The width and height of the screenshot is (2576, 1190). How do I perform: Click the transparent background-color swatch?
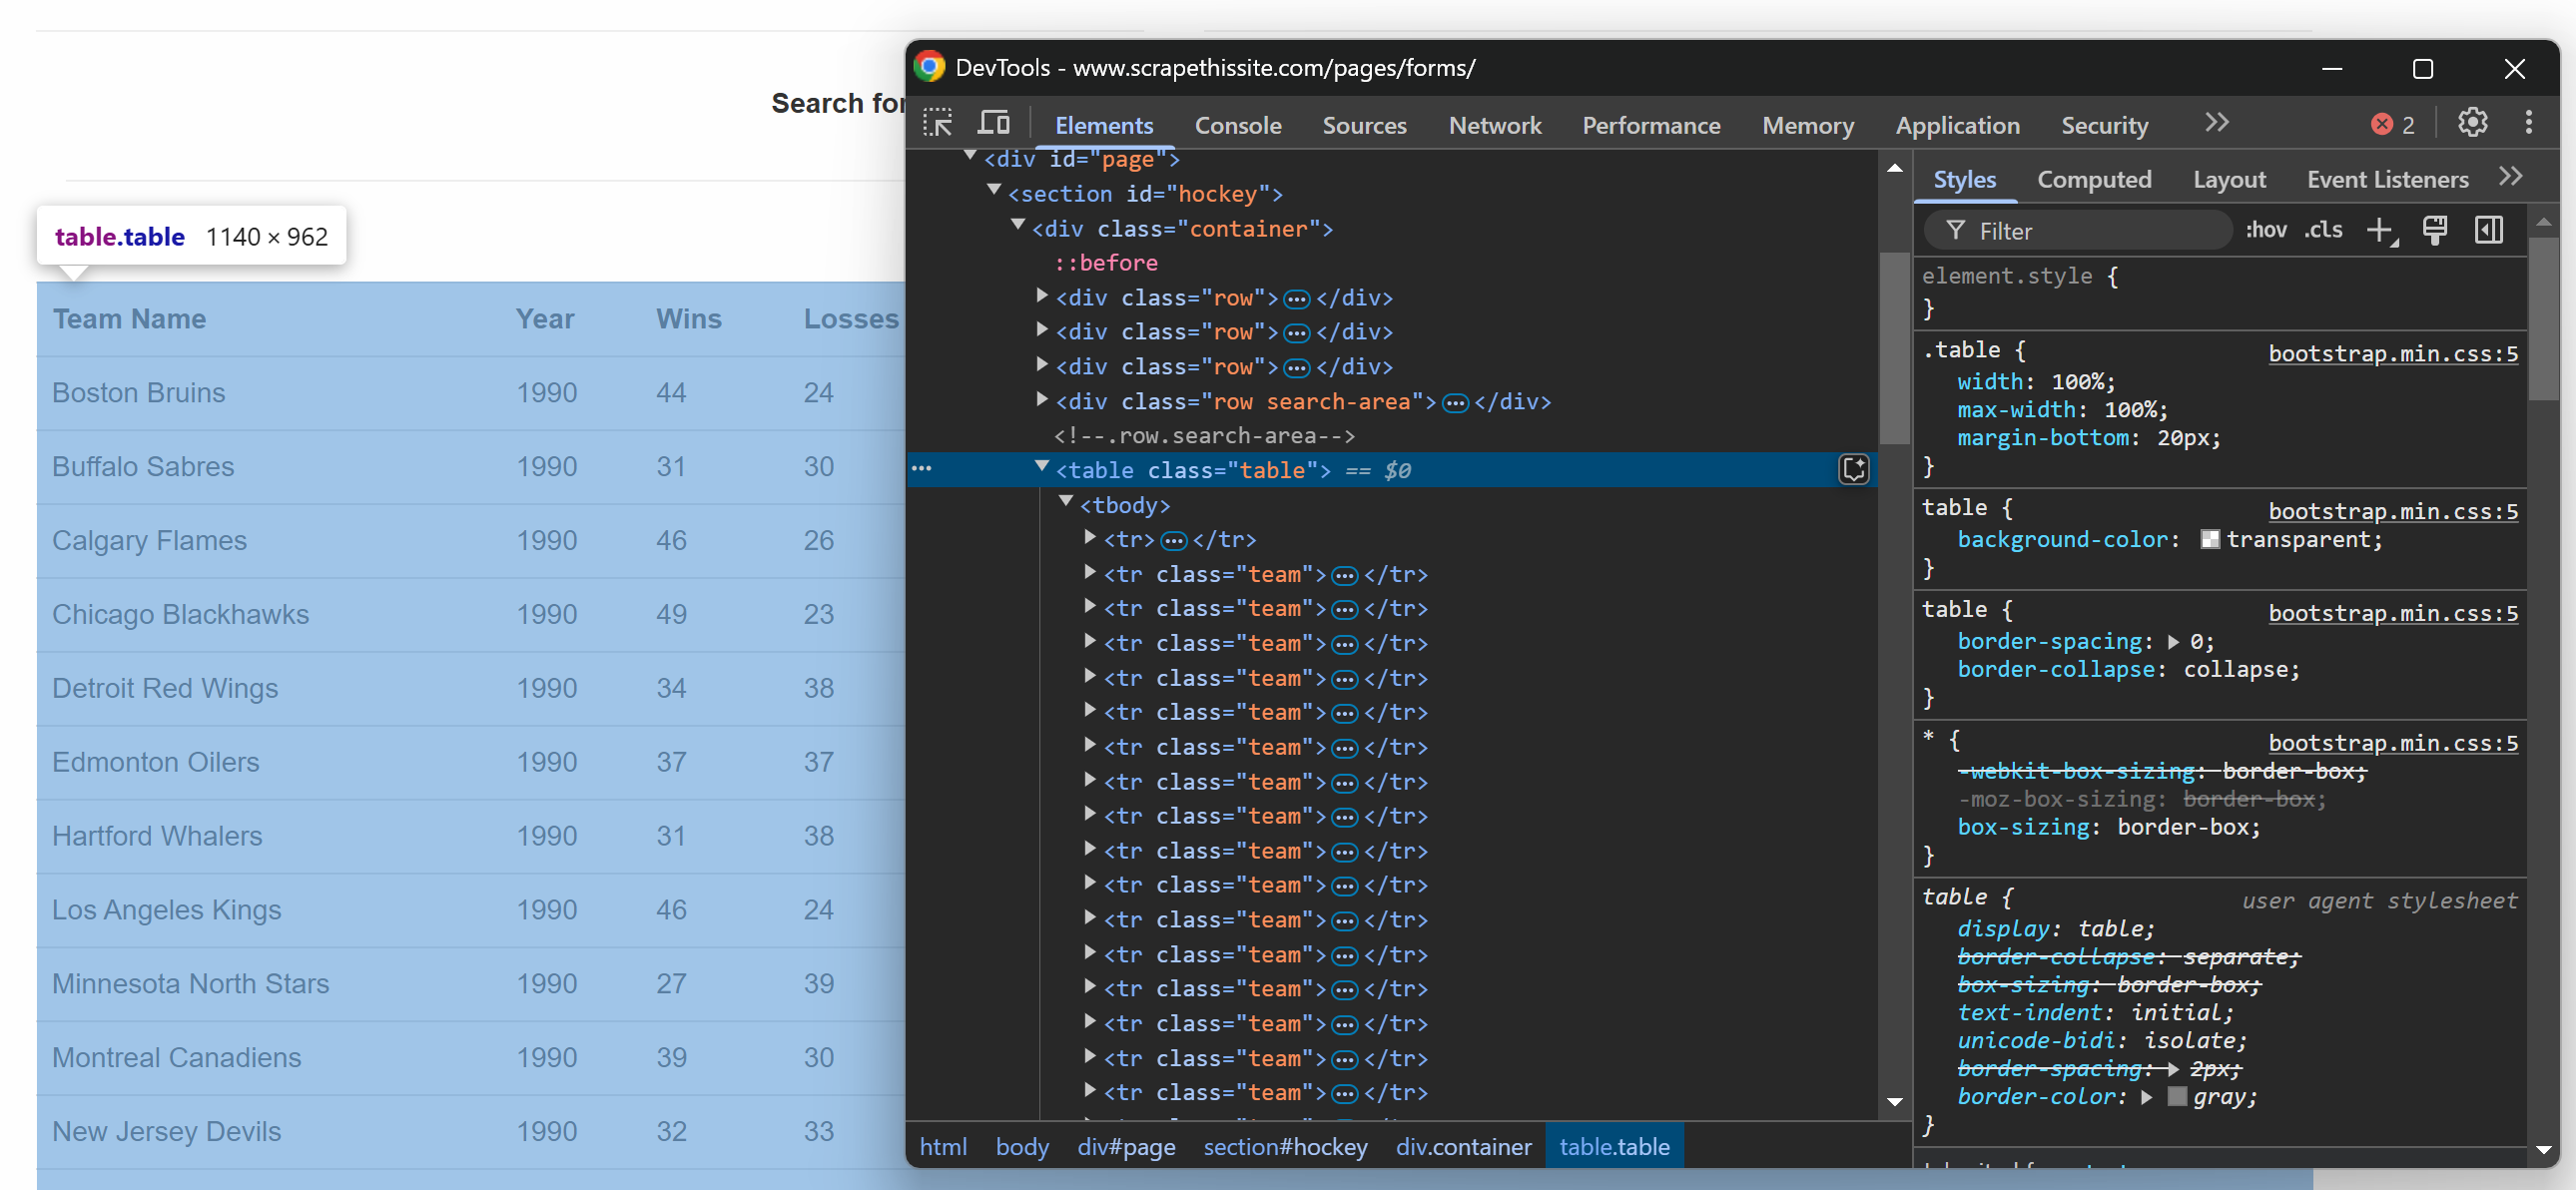pyautogui.click(x=2209, y=540)
